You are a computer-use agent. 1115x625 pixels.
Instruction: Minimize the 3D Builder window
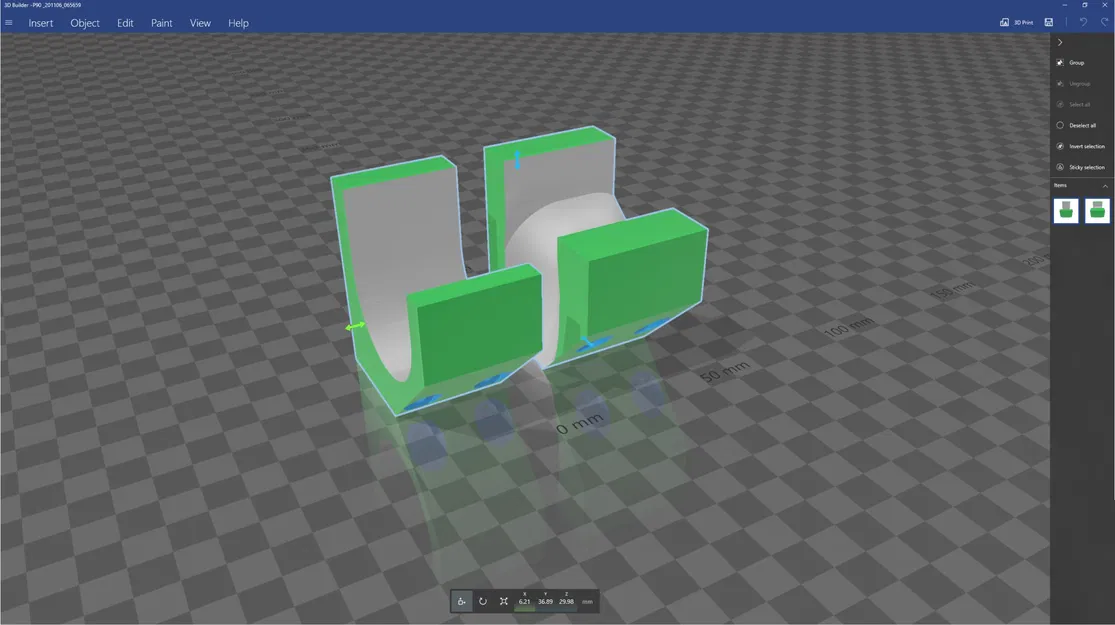[x=1065, y=5]
